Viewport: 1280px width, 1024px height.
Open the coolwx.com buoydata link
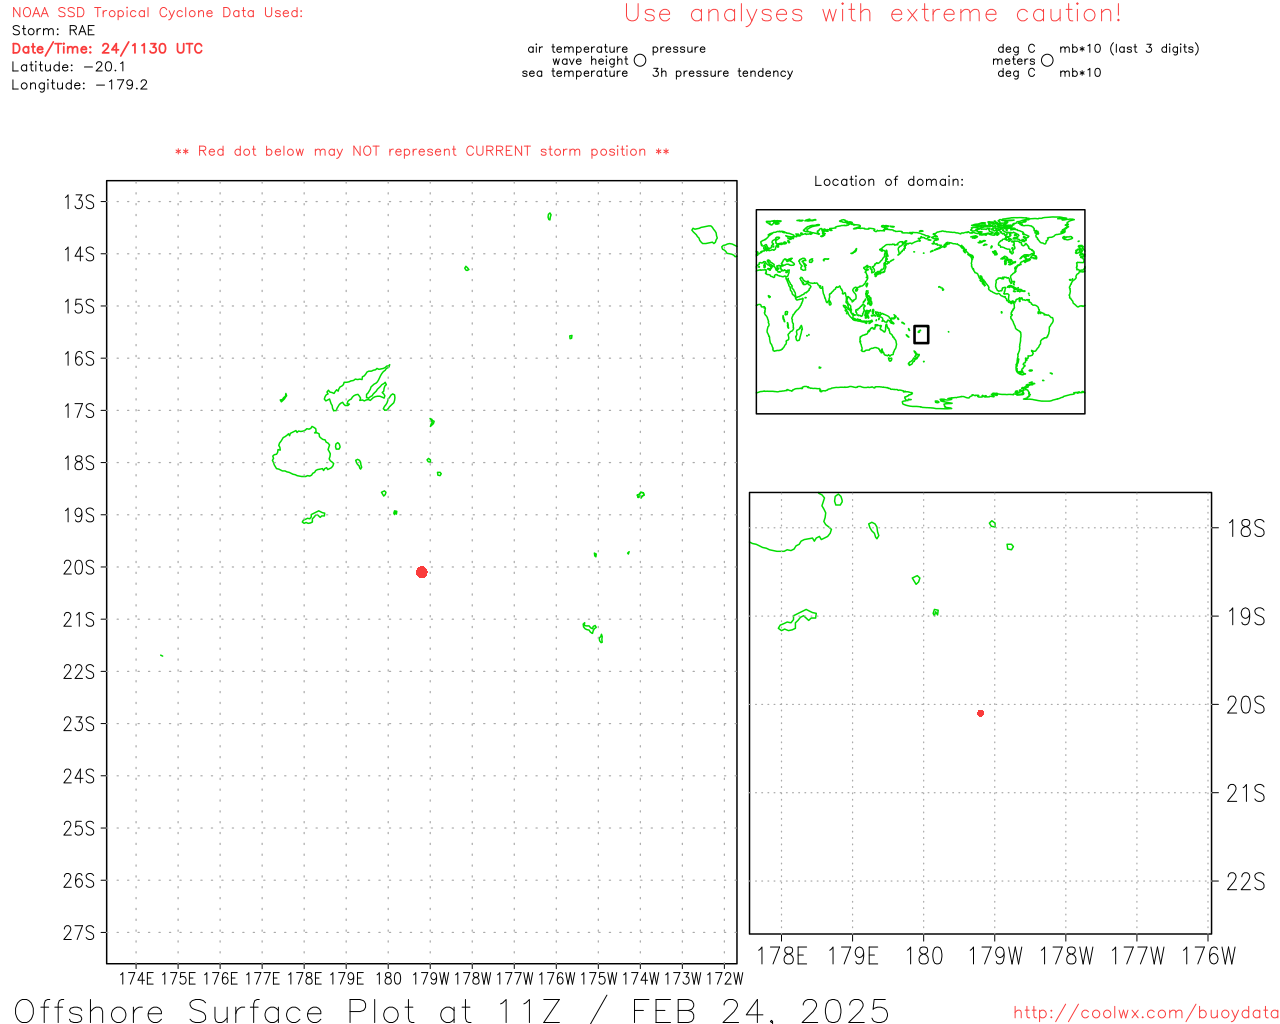click(x=1146, y=1013)
